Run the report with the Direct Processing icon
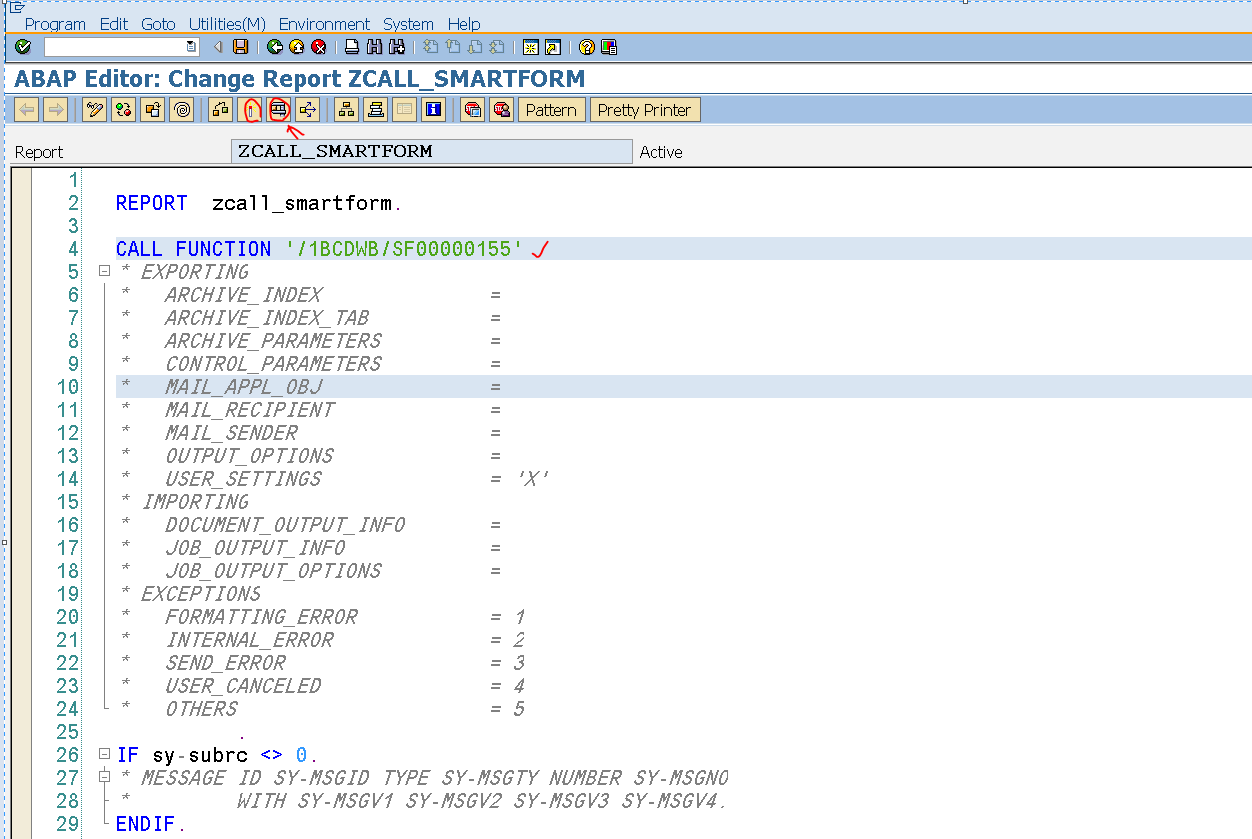 pos(279,110)
